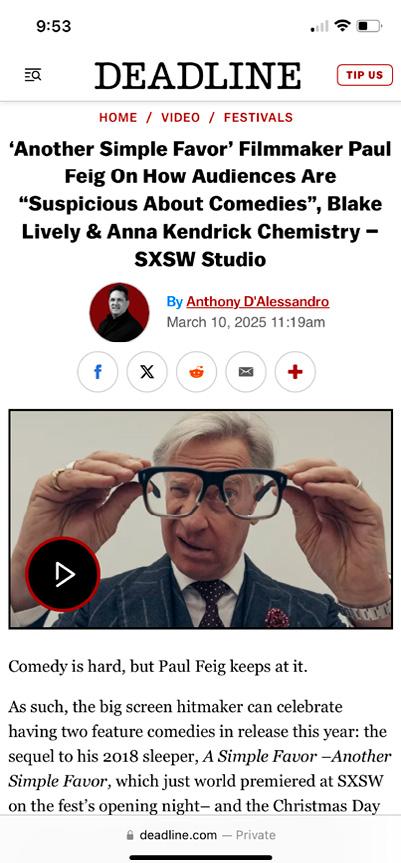Share article on Facebook

(x=97, y=372)
